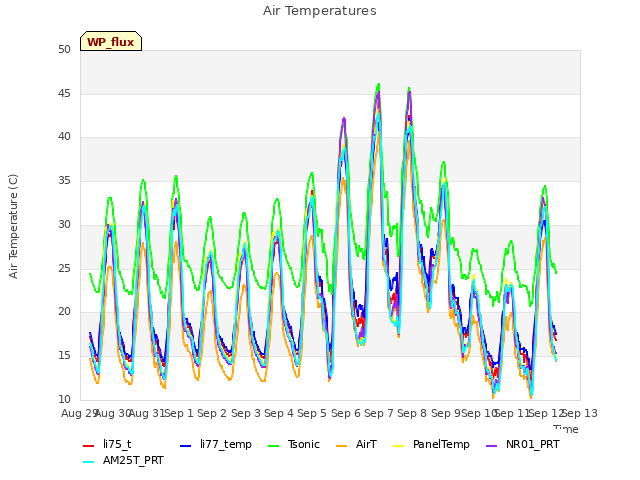Click the purple NR01_PRT legend color marker
This screenshot has height=480, width=640.
click(491, 446)
